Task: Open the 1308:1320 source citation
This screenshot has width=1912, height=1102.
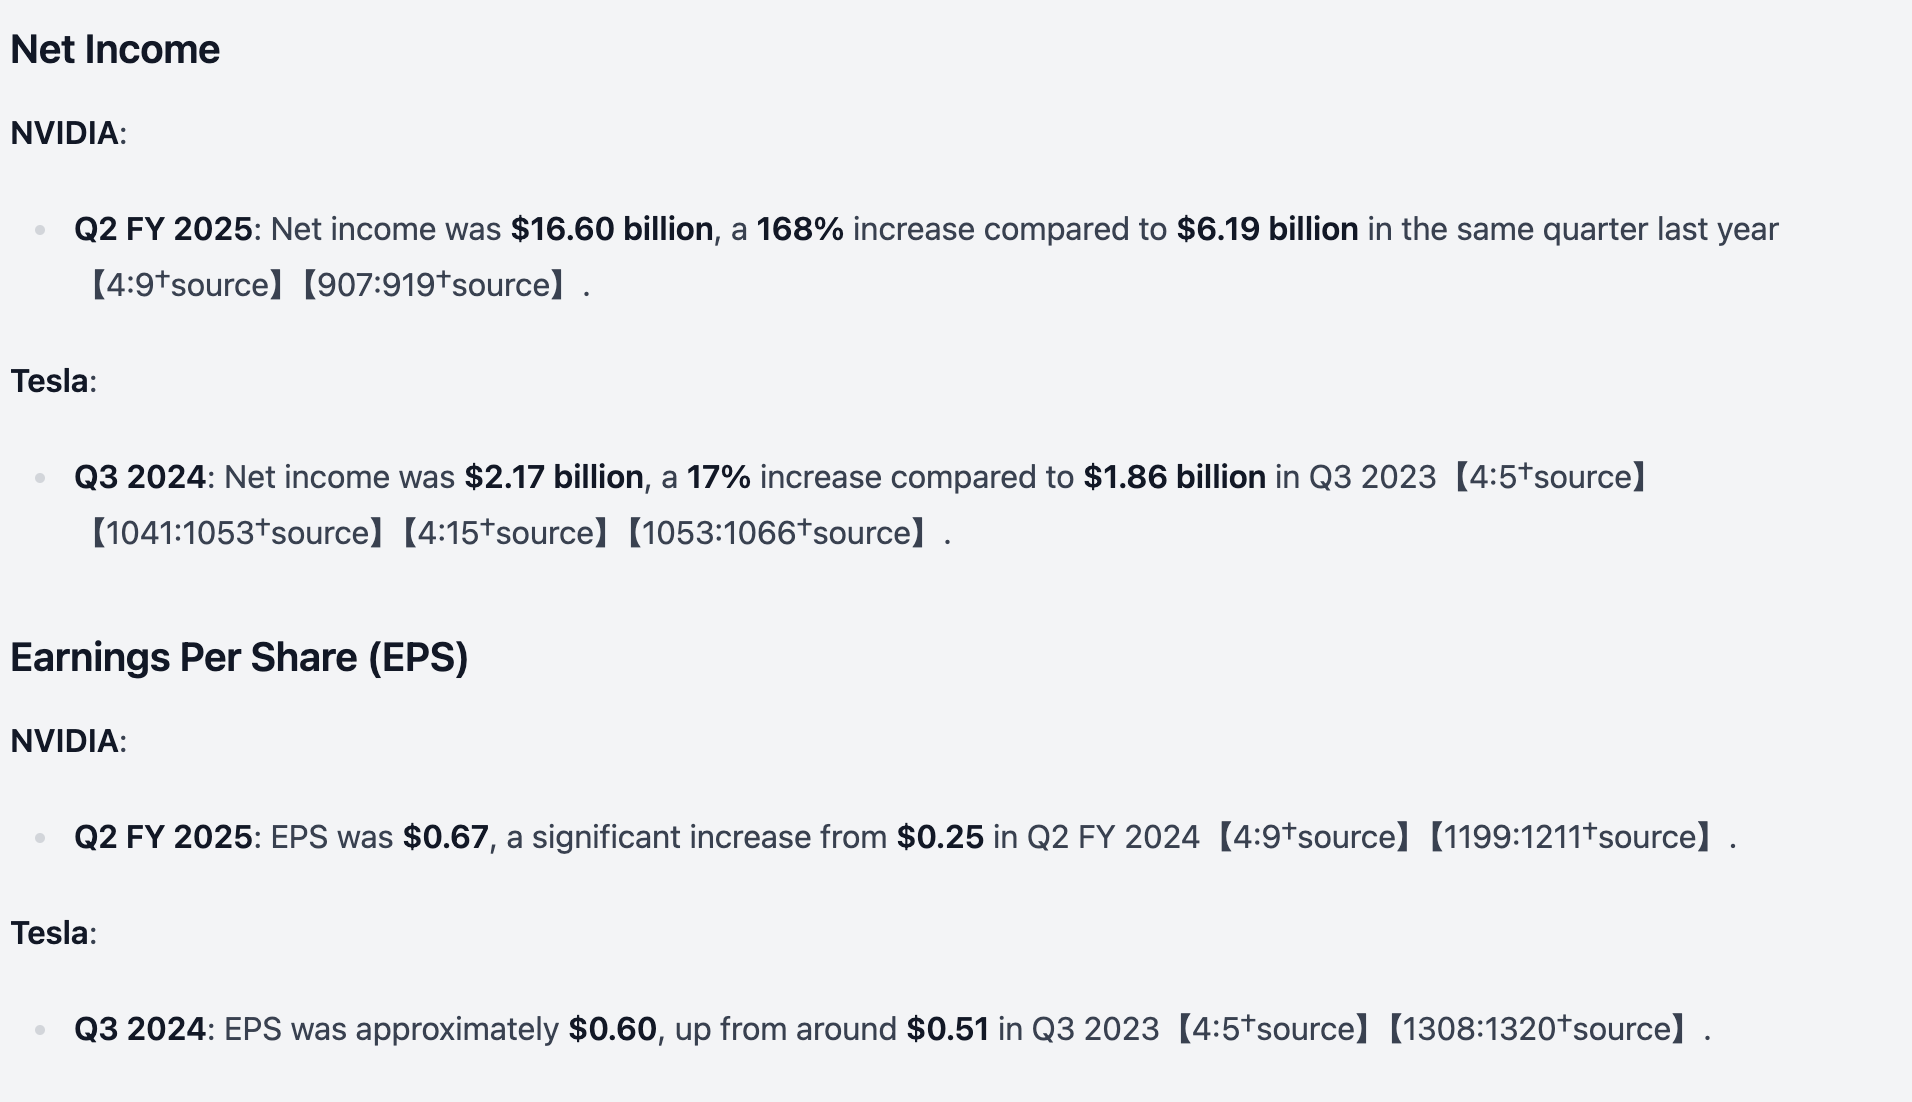Action: [1535, 1030]
